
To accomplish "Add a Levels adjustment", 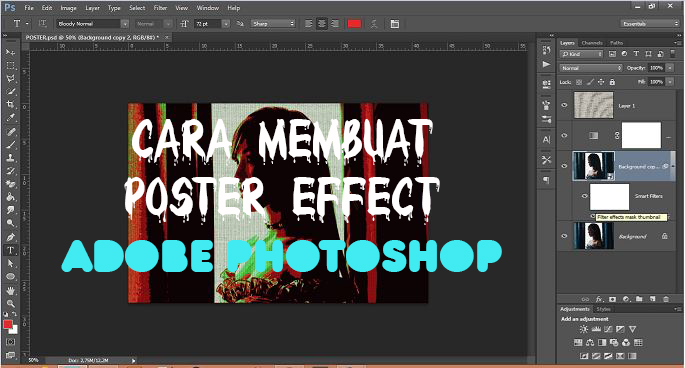I will click(596, 329).
